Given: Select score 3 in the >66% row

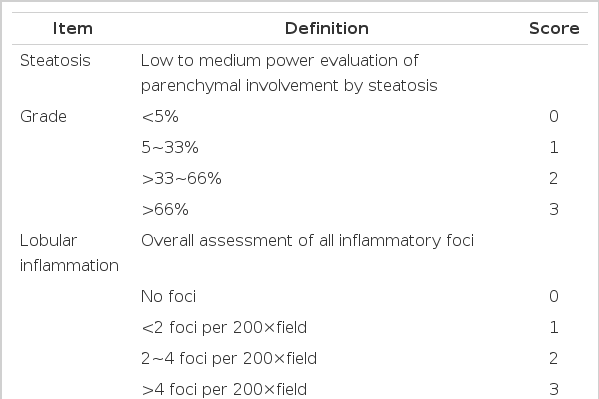Looking at the screenshot, I should (554, 209).
